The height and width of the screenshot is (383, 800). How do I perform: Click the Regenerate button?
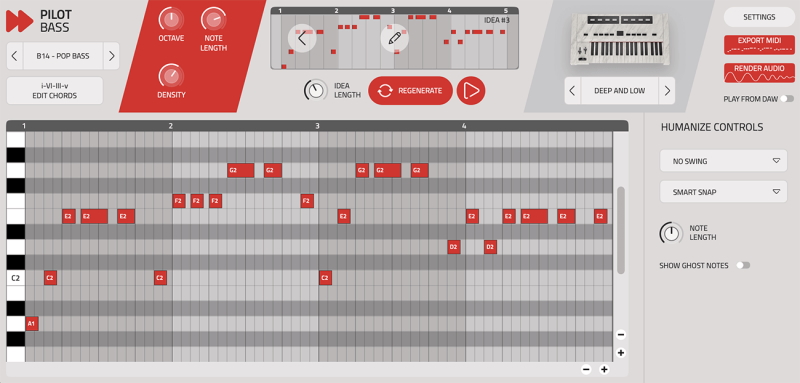(x=410, y=91)
